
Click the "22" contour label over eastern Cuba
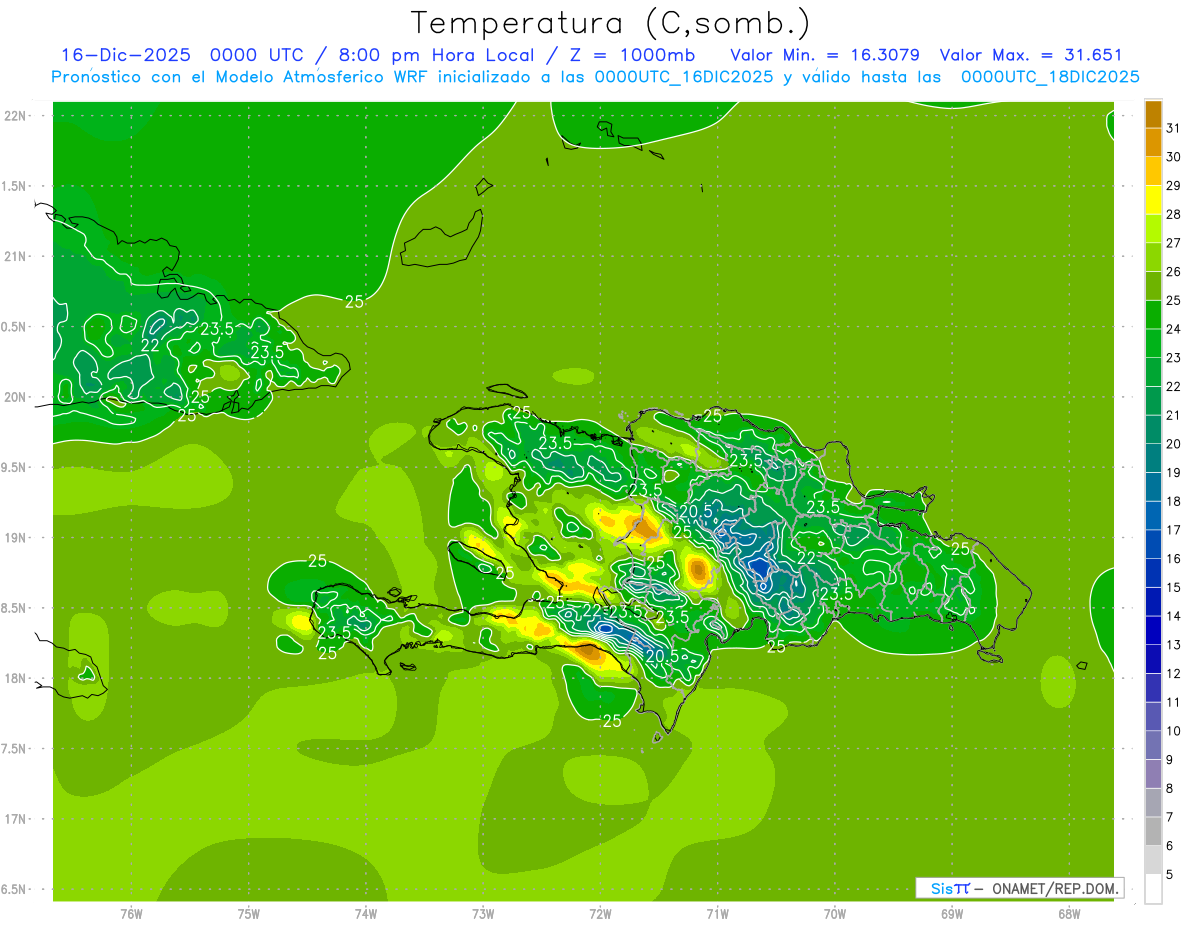click(x=150, y=346)
